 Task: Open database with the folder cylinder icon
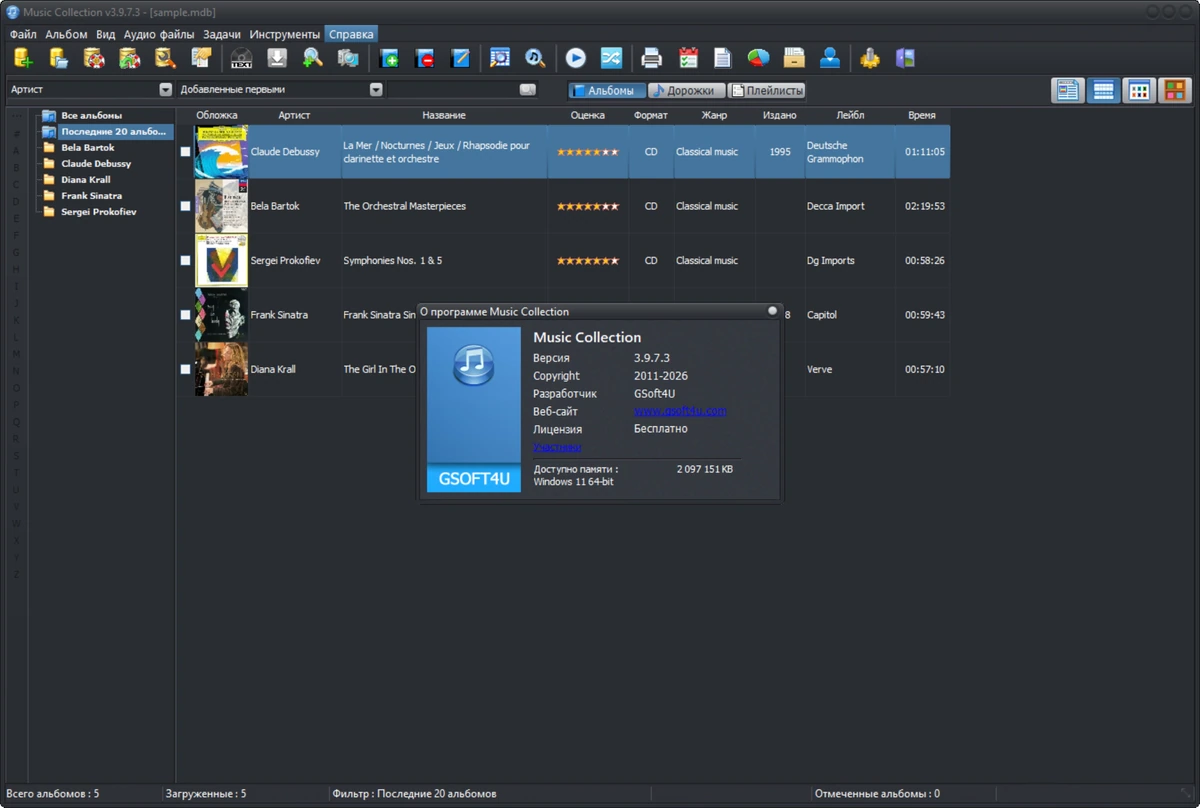pos(58,58)
